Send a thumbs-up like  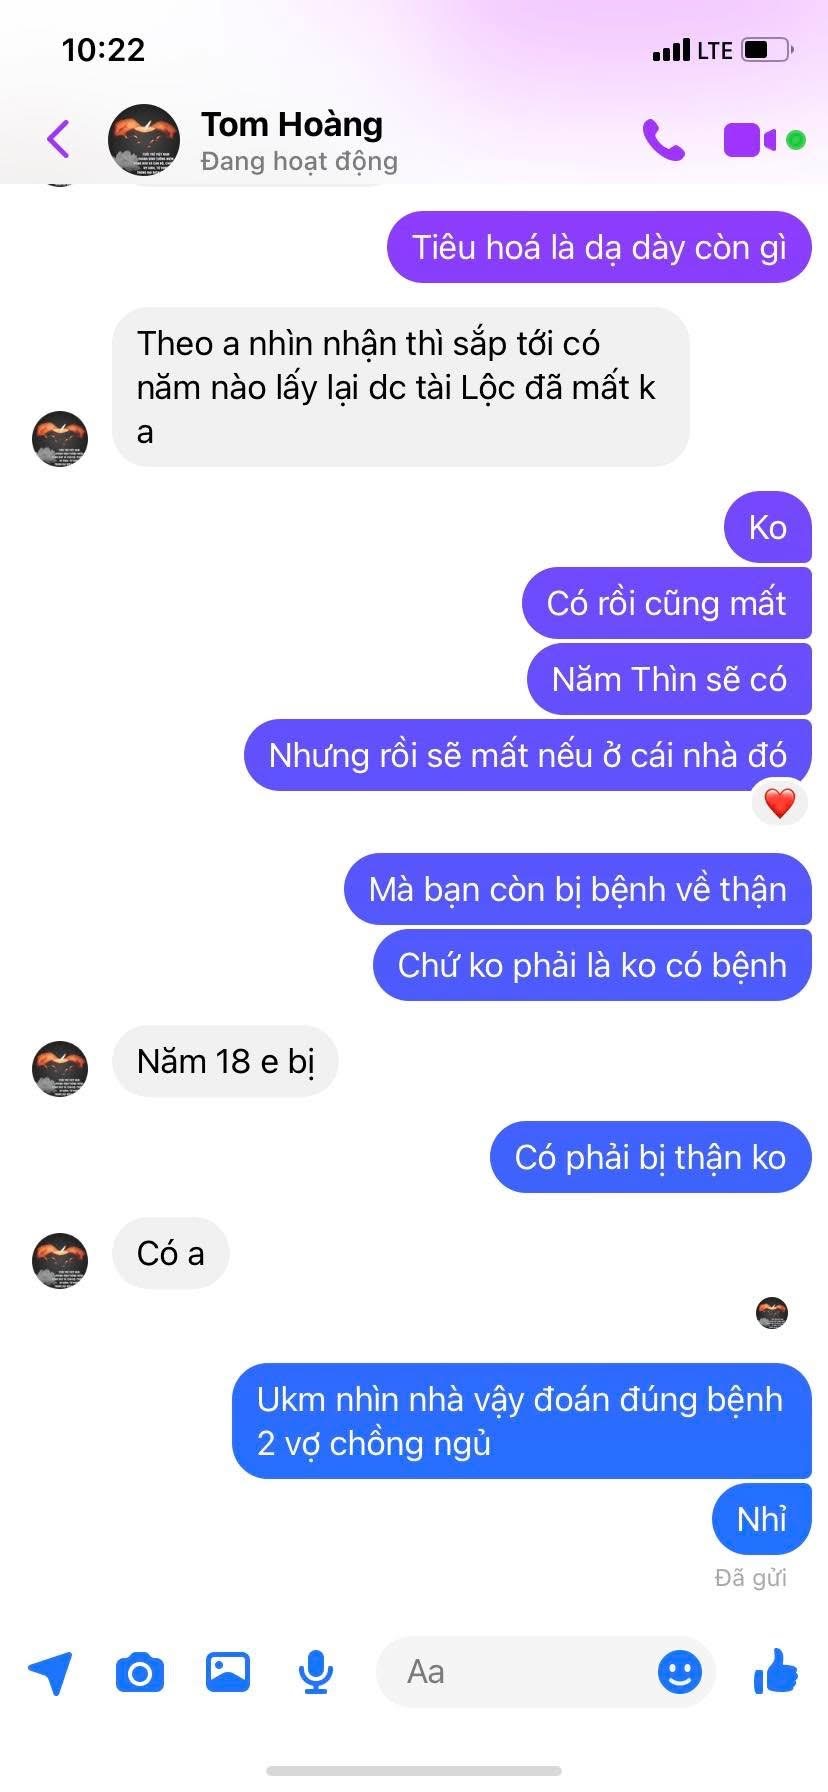(776, 1669)
